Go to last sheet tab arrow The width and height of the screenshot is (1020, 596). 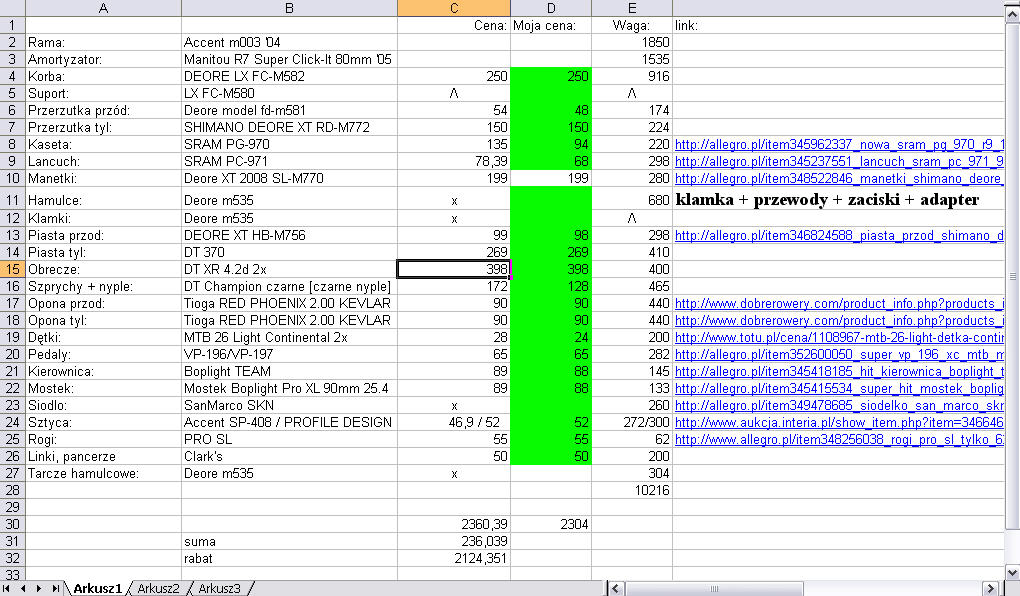55,588
